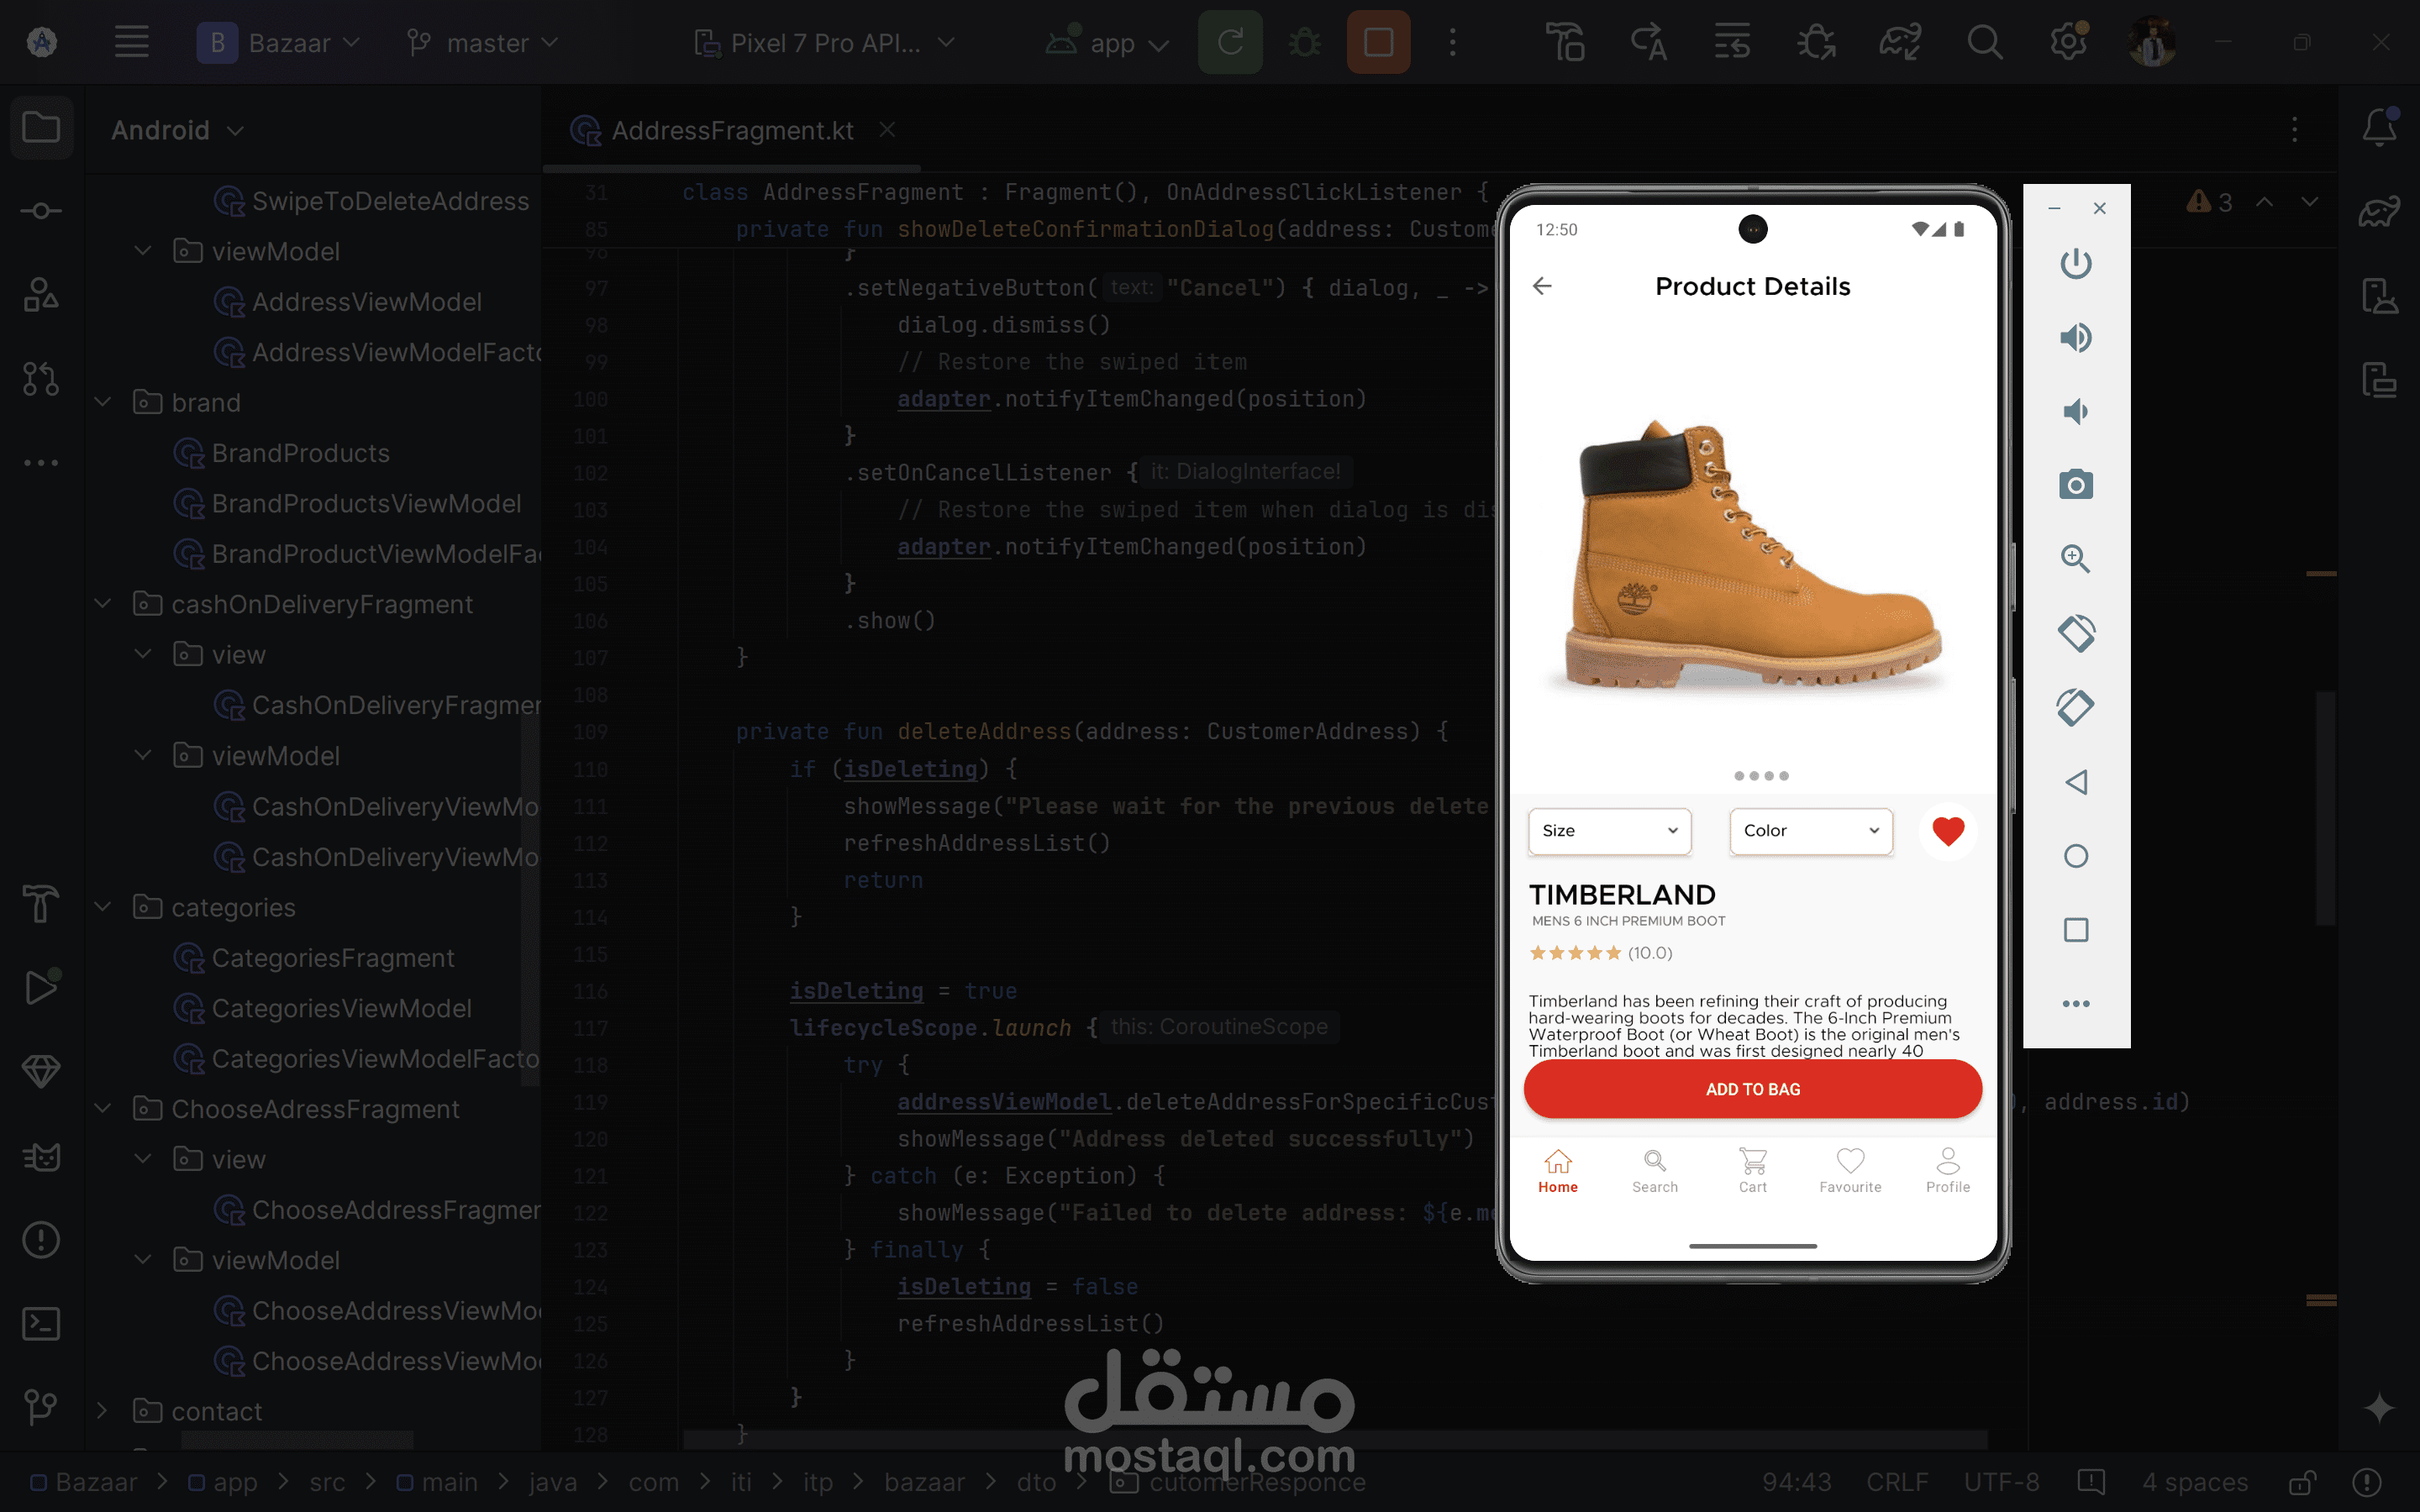Expand the contact folder
2420x1512 pixels.
pos(103,1411)
